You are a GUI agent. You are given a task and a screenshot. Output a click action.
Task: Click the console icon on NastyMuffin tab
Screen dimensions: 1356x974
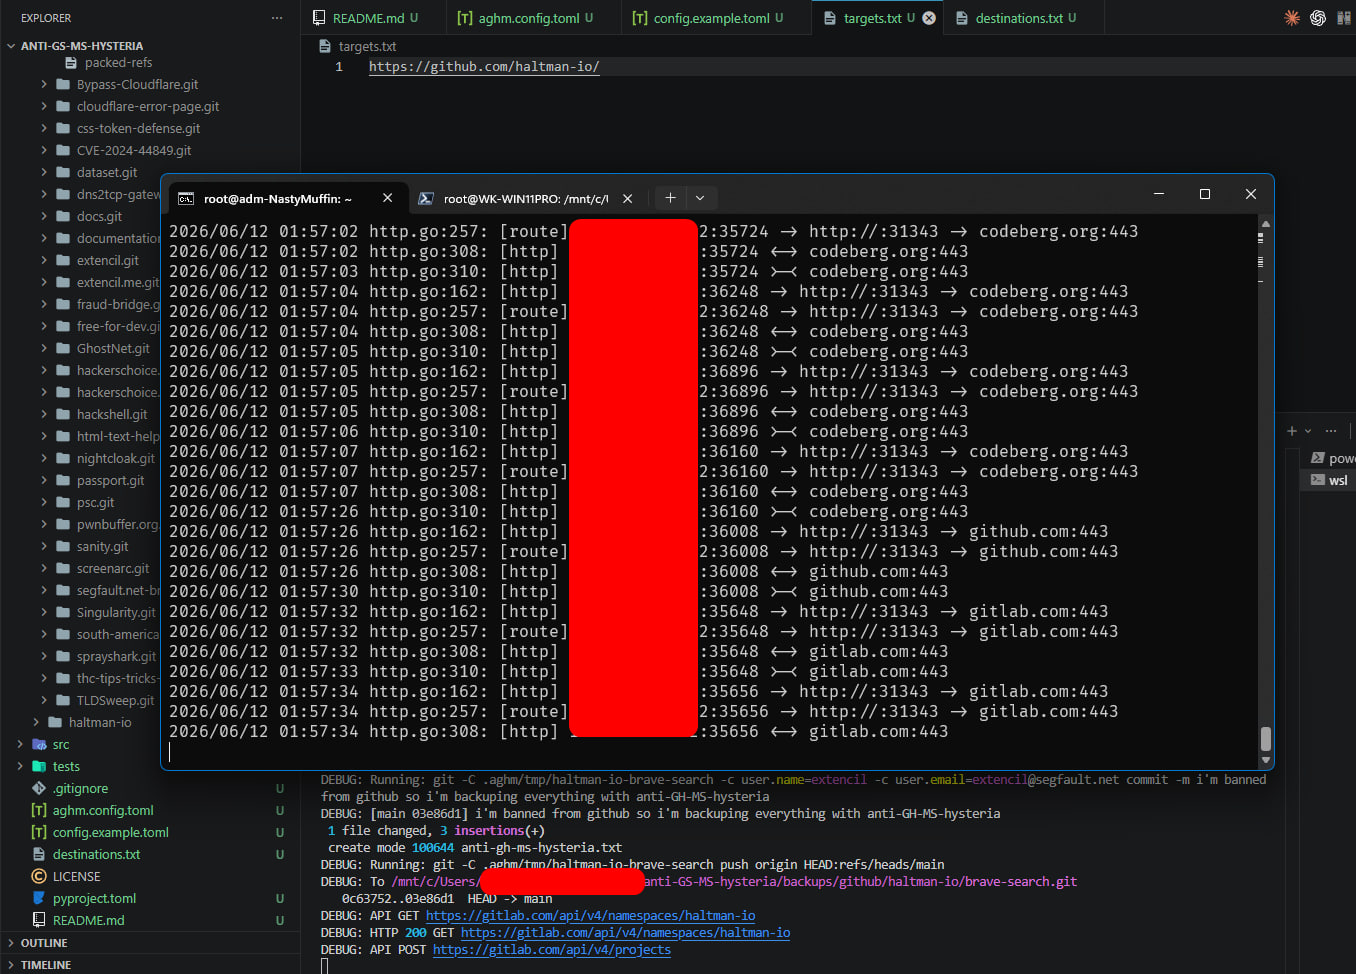click(186, 198)
